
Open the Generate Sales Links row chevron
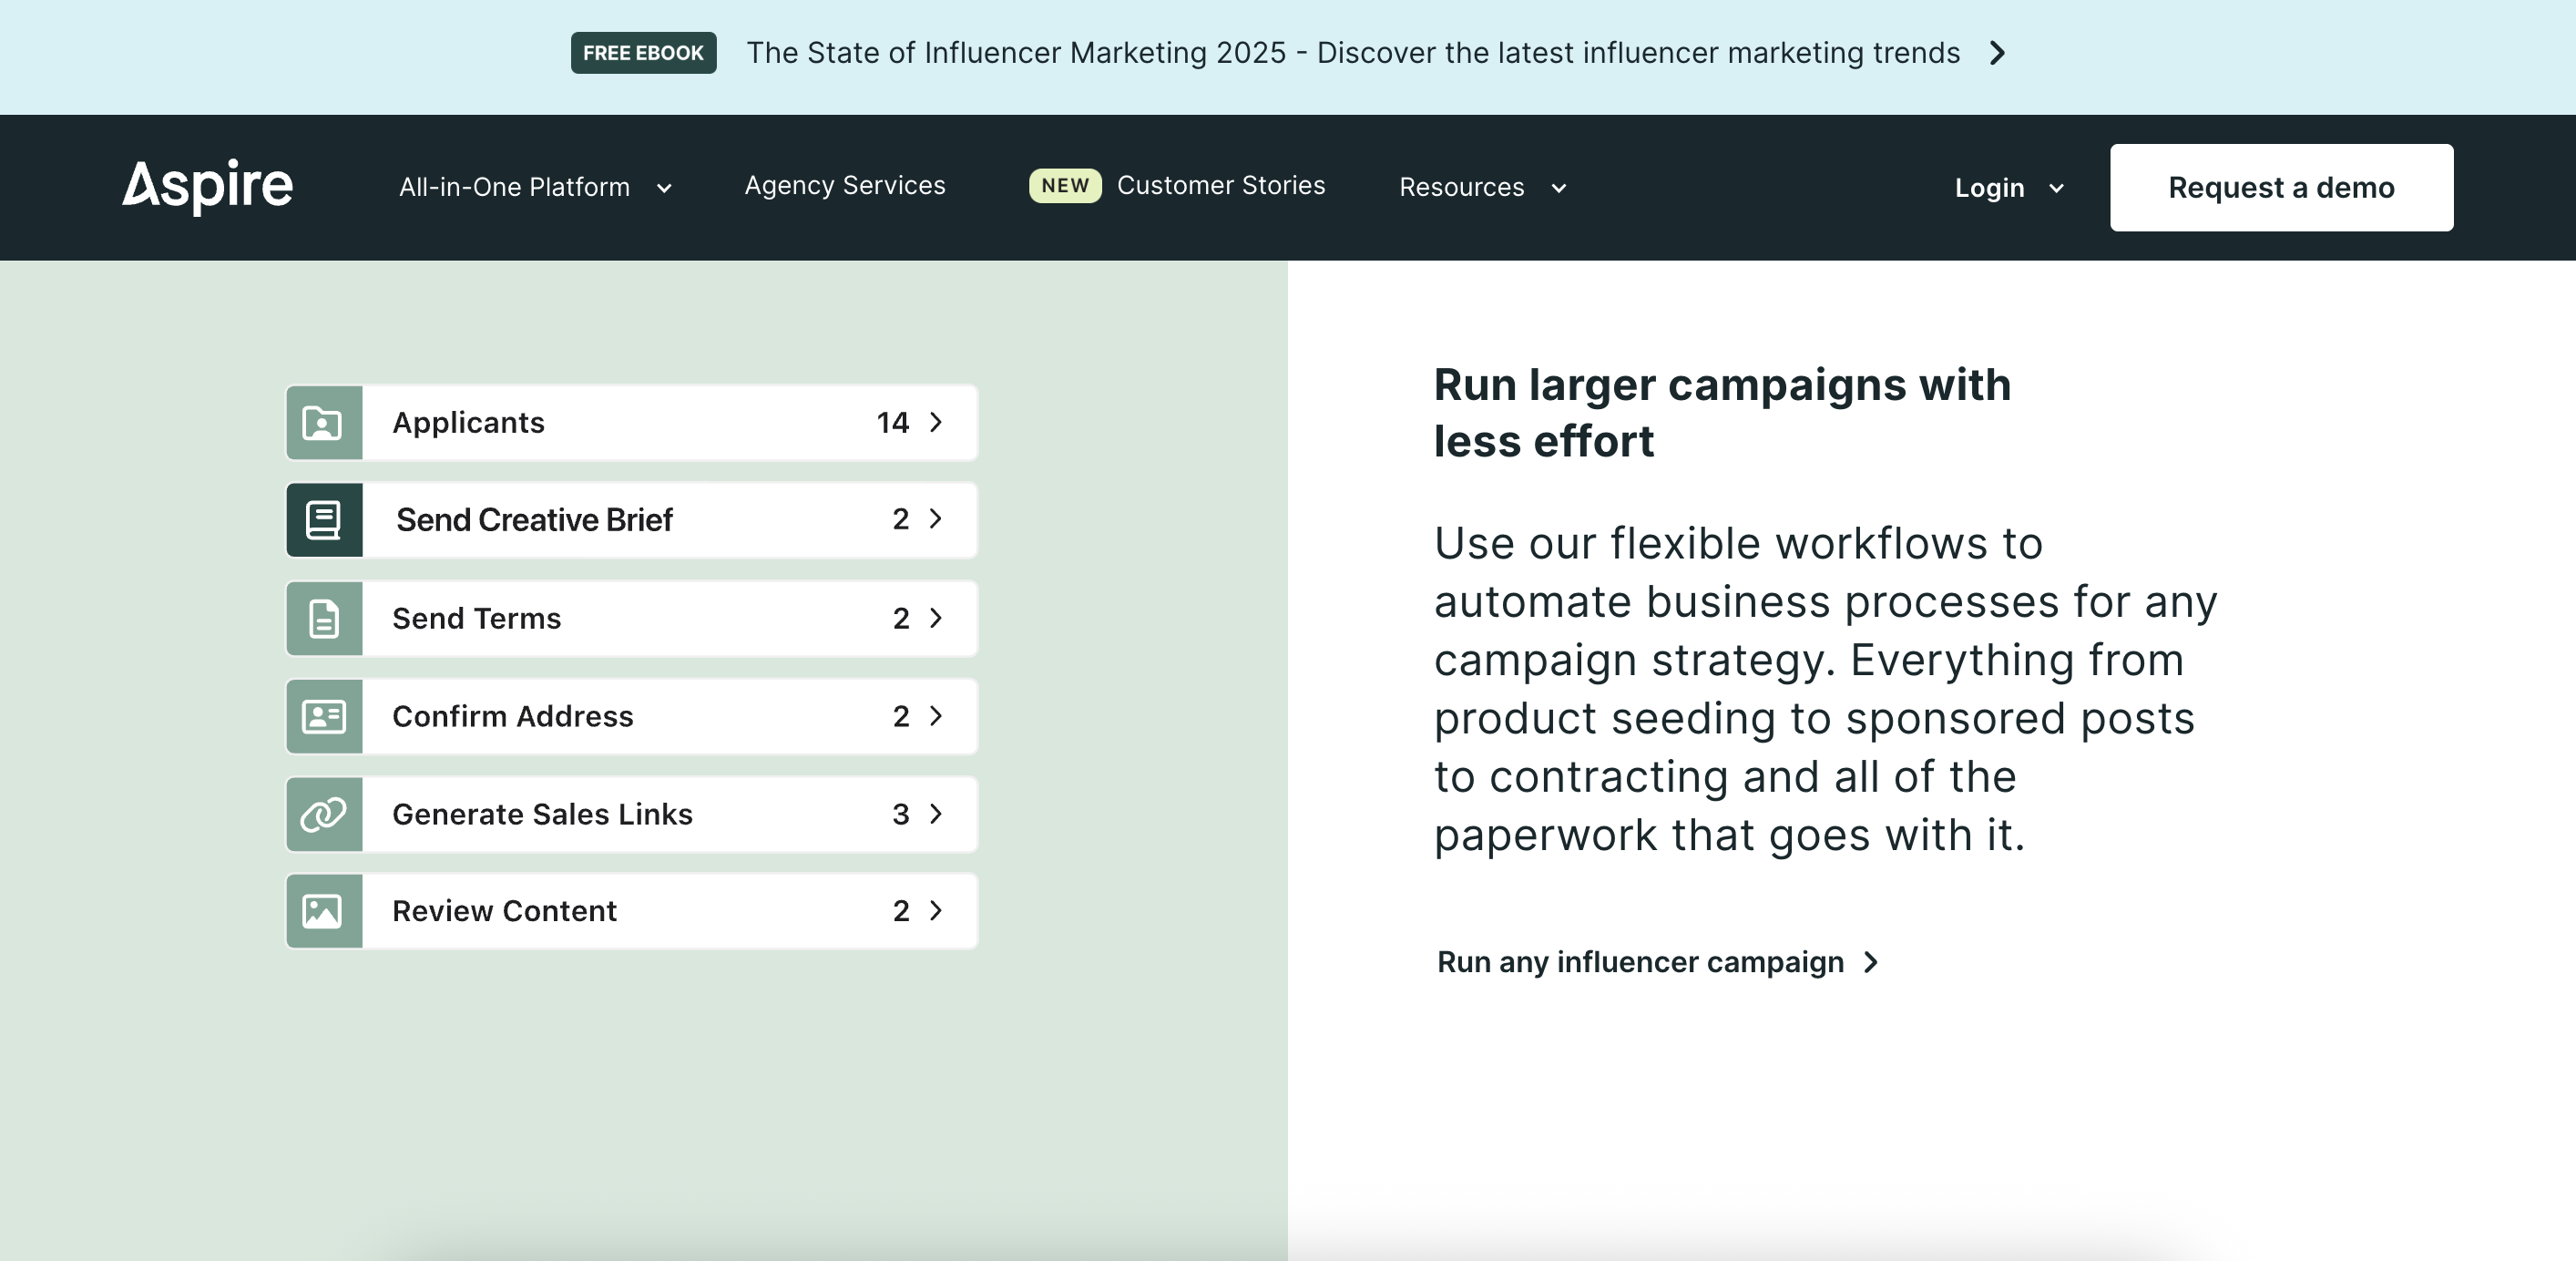936,814
